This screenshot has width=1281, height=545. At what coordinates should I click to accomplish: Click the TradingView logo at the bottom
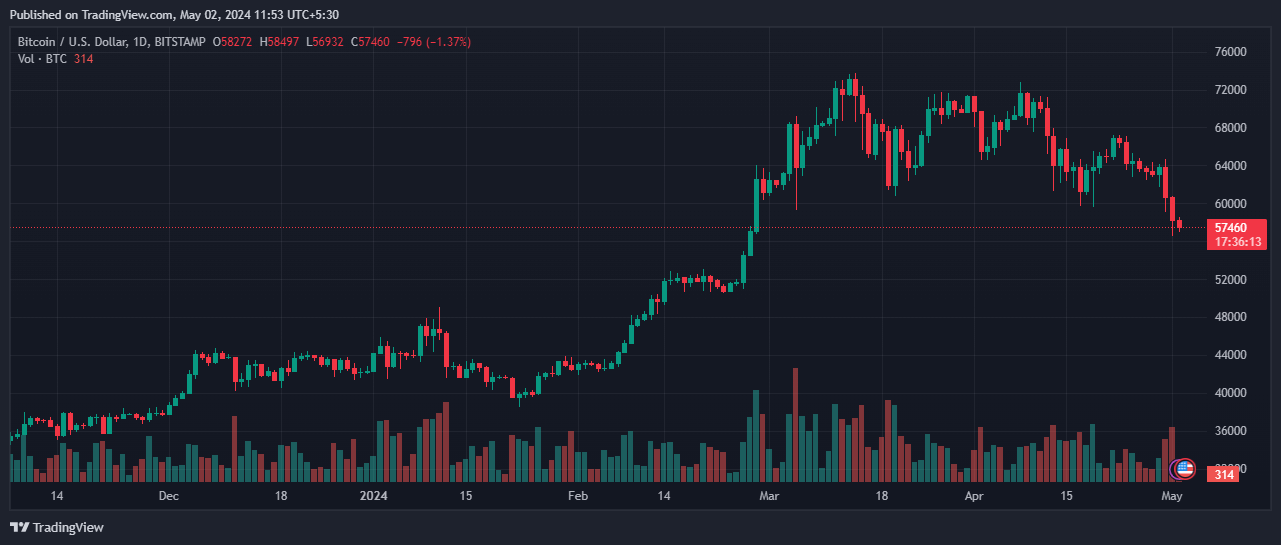coord(57,527)
